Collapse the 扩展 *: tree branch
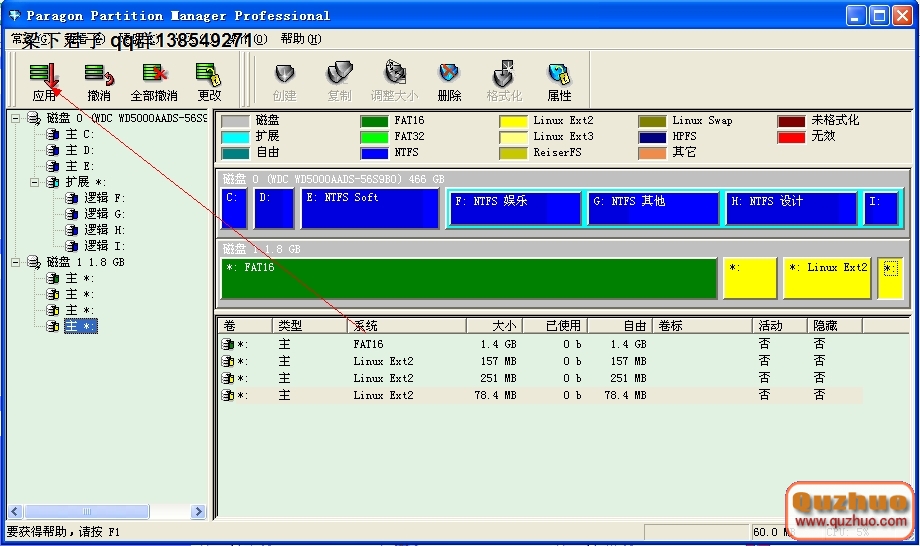 (34, 182)
